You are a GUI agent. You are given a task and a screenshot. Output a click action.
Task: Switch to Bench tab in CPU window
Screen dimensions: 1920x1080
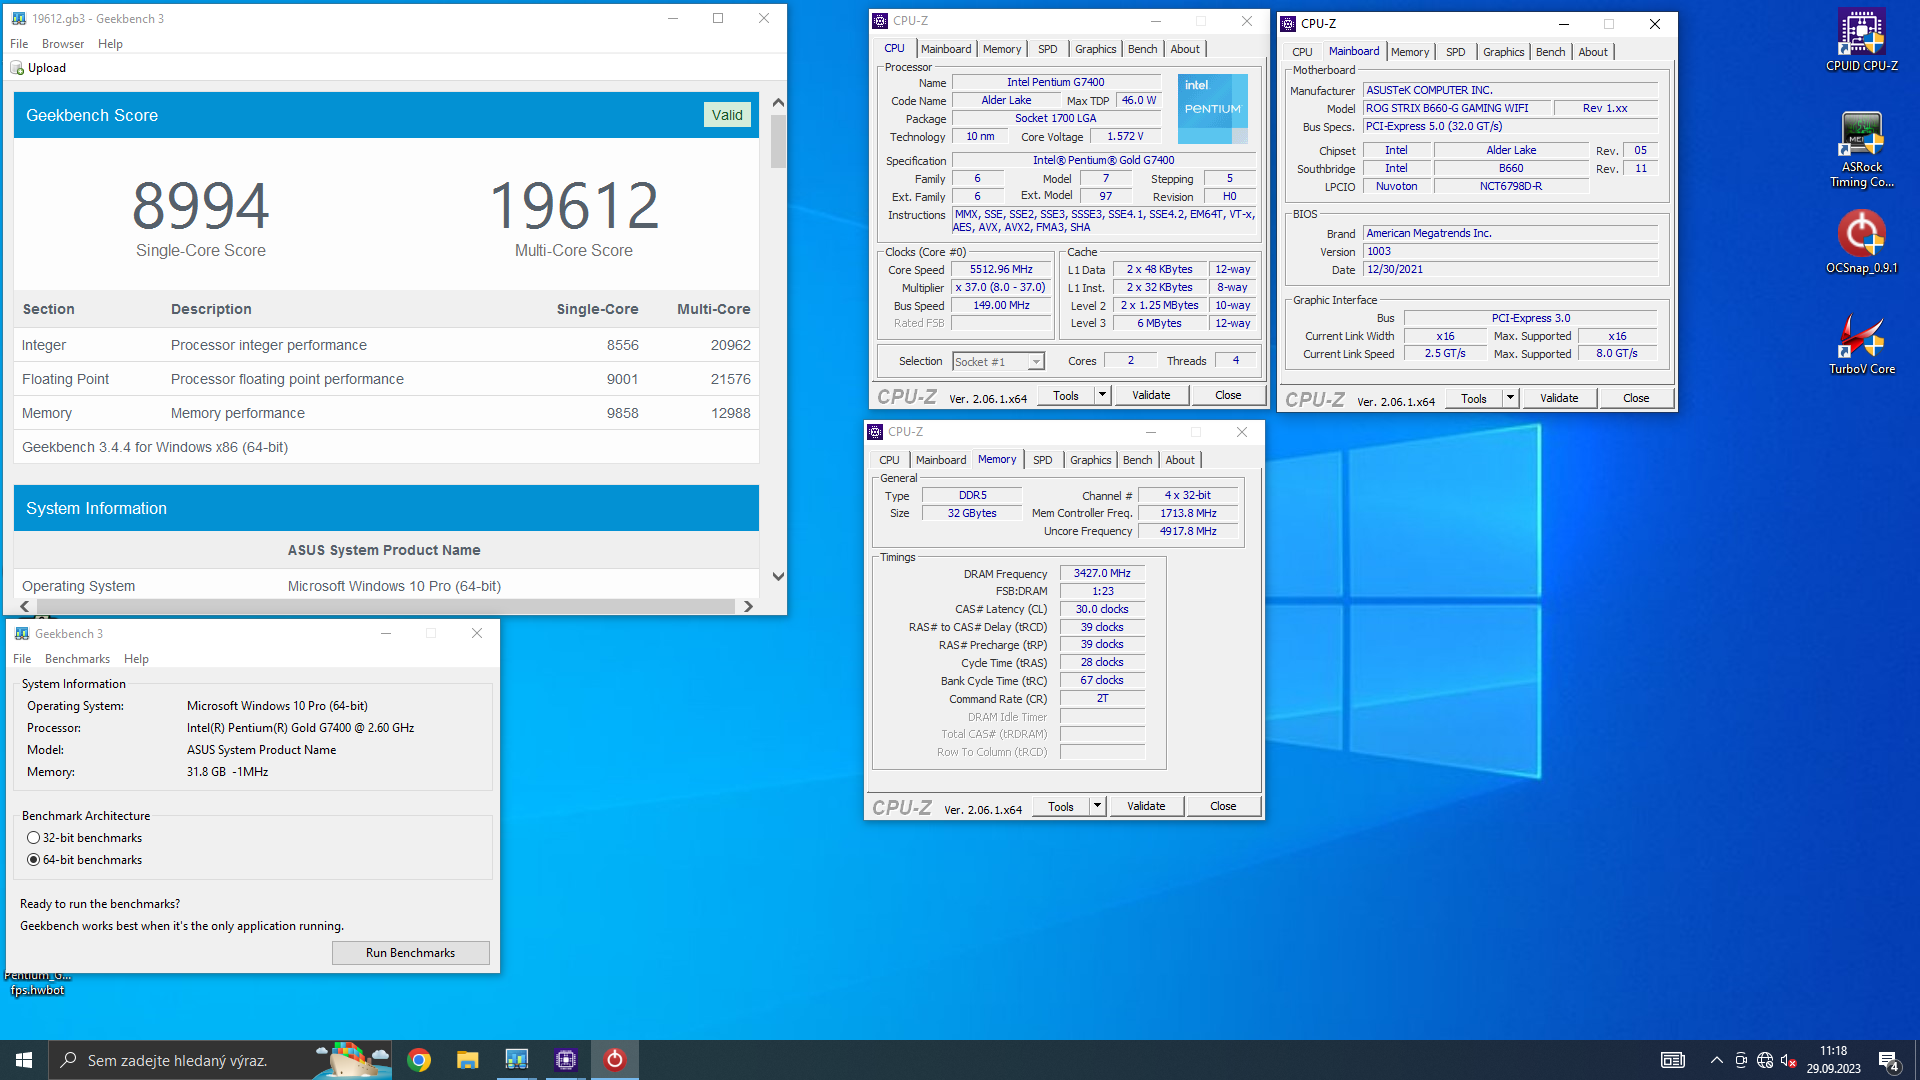[x=1142, y=49]
